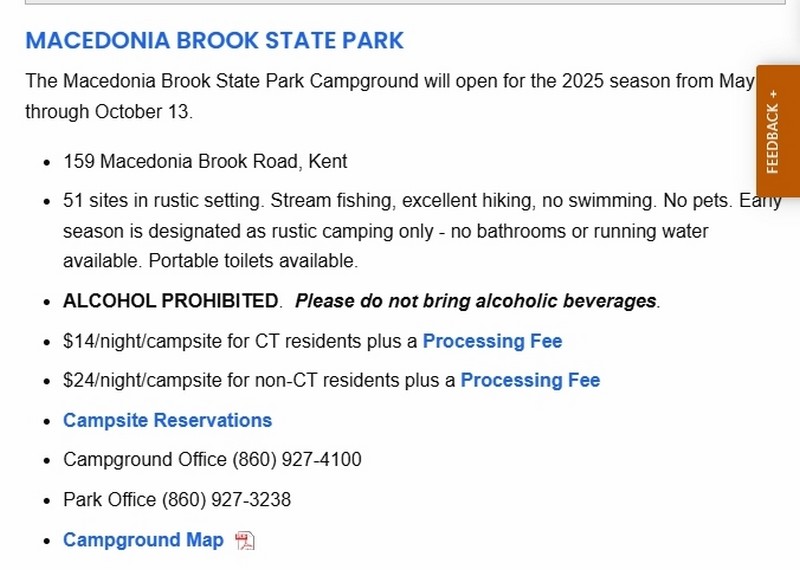This screenshot has height=570, width=800.
Task: Go to Campsite Reservations
Action: point(167,420)
